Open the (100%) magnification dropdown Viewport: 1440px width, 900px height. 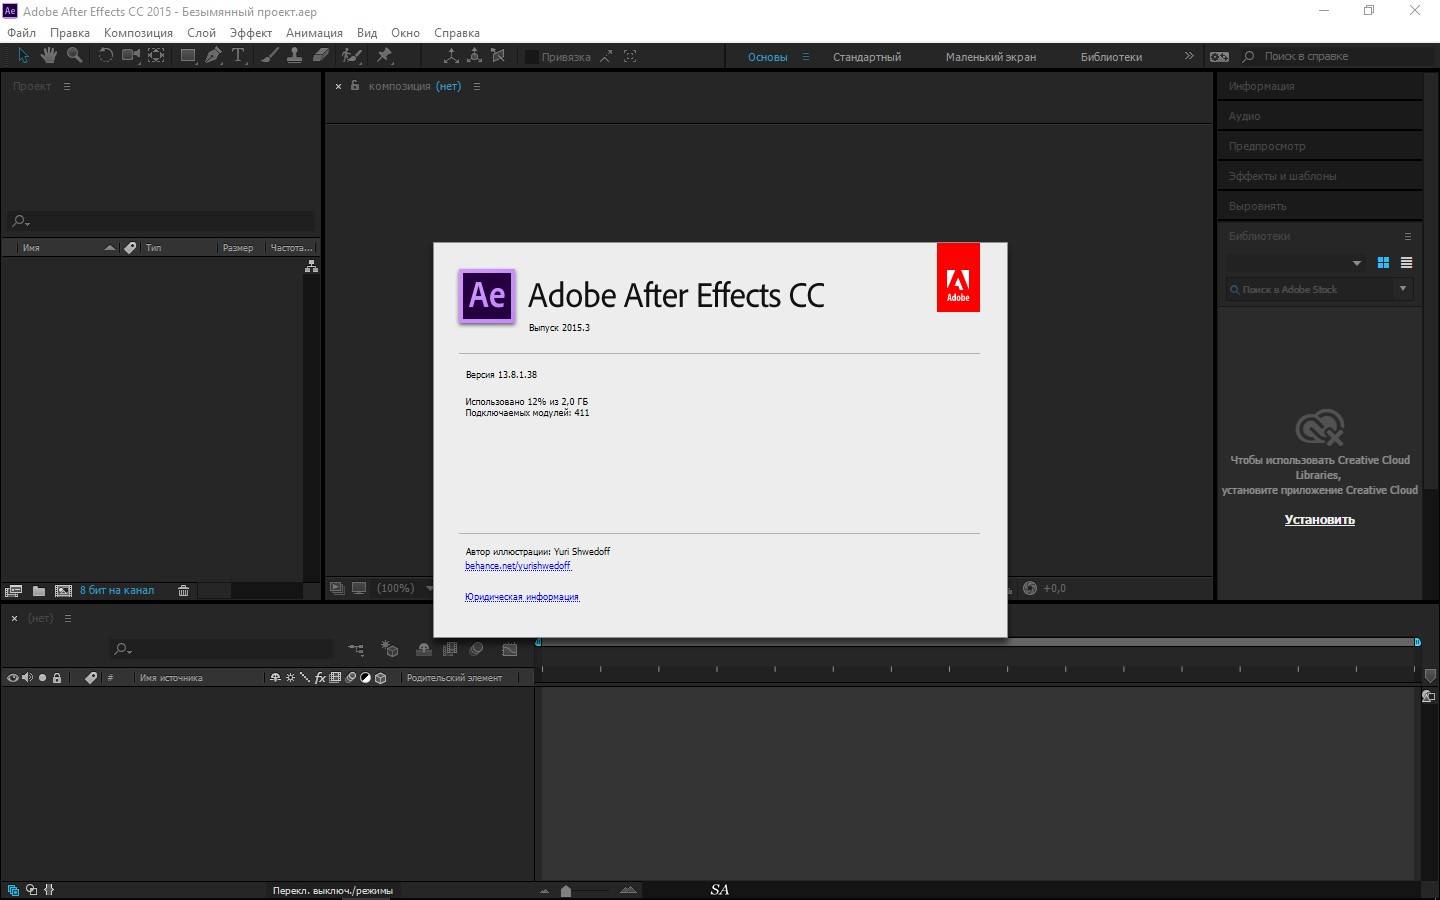(405, 588)
